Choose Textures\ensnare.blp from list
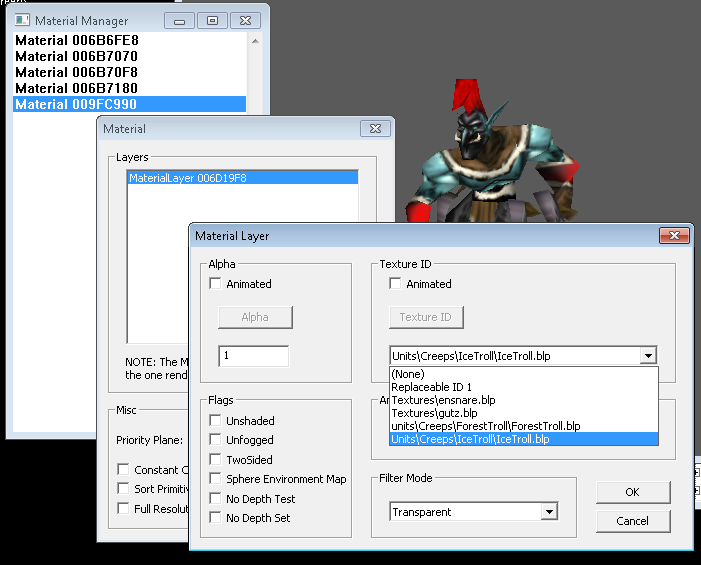 [524, 400]
